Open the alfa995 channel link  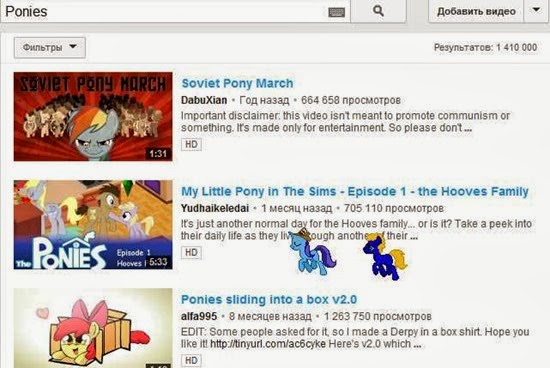pyautogui.click(x=199, y=316)
